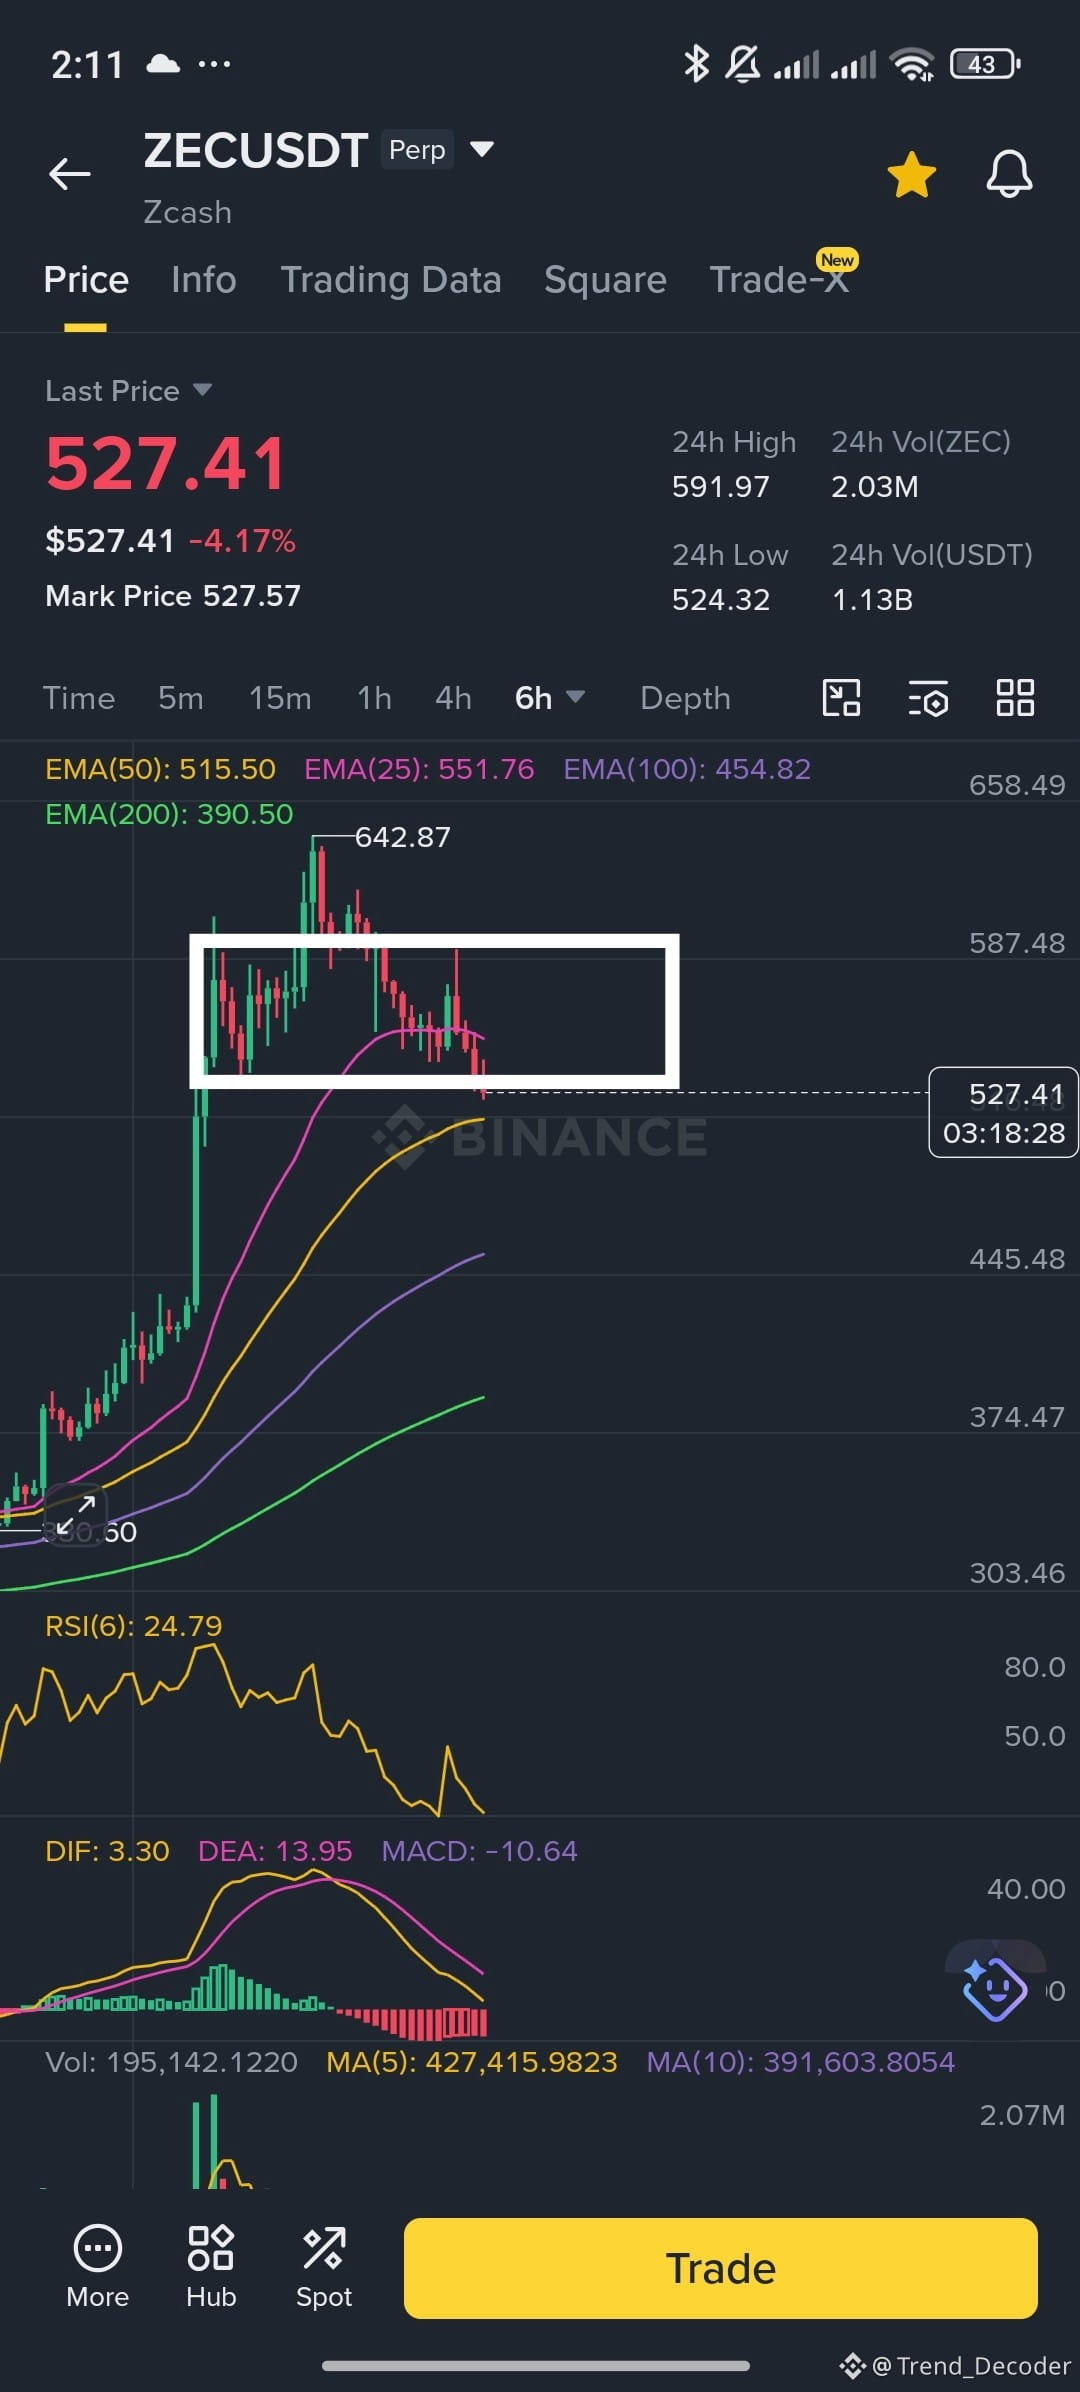Tap the large red 527.41 price
Viewport: 1080px width, 2392px height.
[x=166, y=465]
